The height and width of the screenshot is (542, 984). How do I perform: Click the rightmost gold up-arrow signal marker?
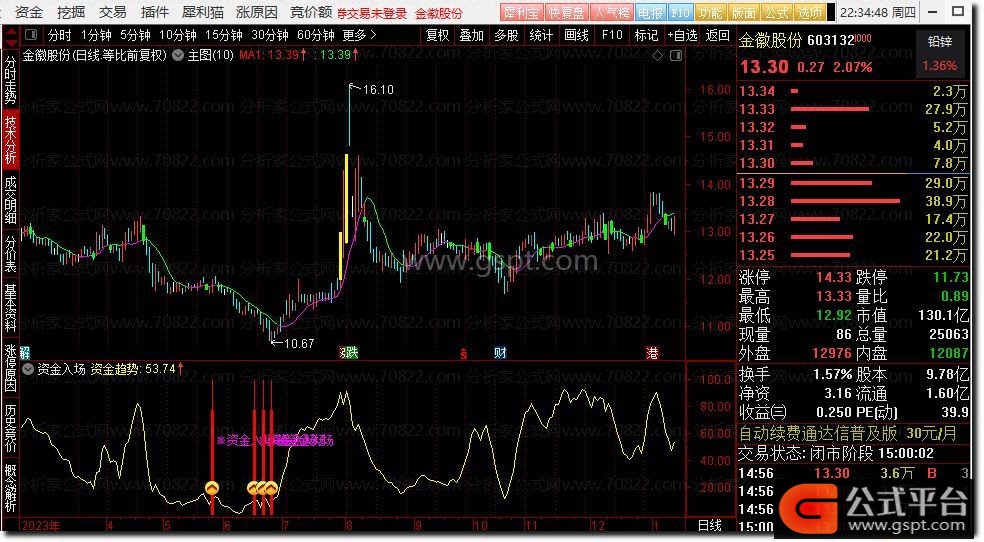(x=270, y=487)
